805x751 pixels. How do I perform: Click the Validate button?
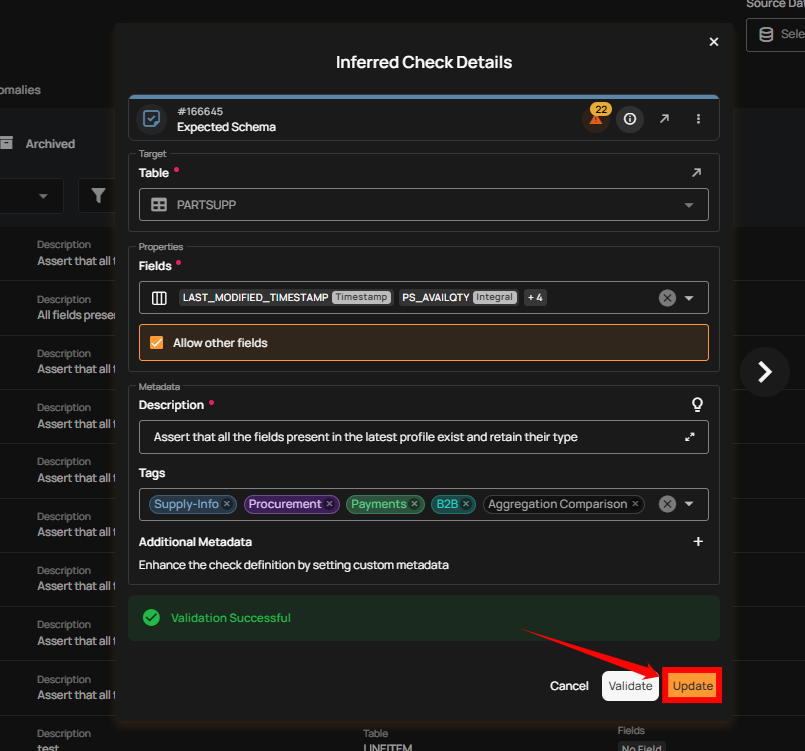tap(630, 686)
